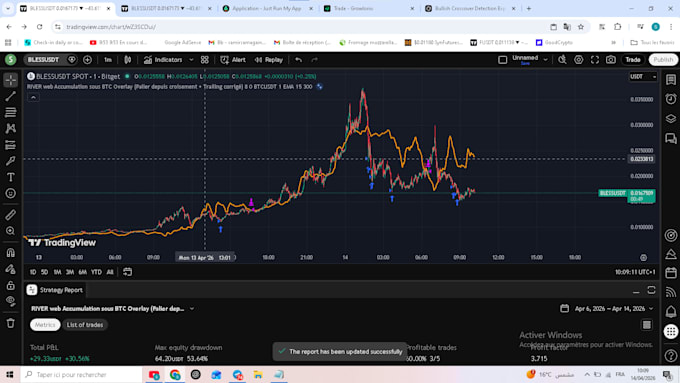Open the notifications bell panel
Image resolution: width=680 pixels, height=383 pixels.
[671, 311]
